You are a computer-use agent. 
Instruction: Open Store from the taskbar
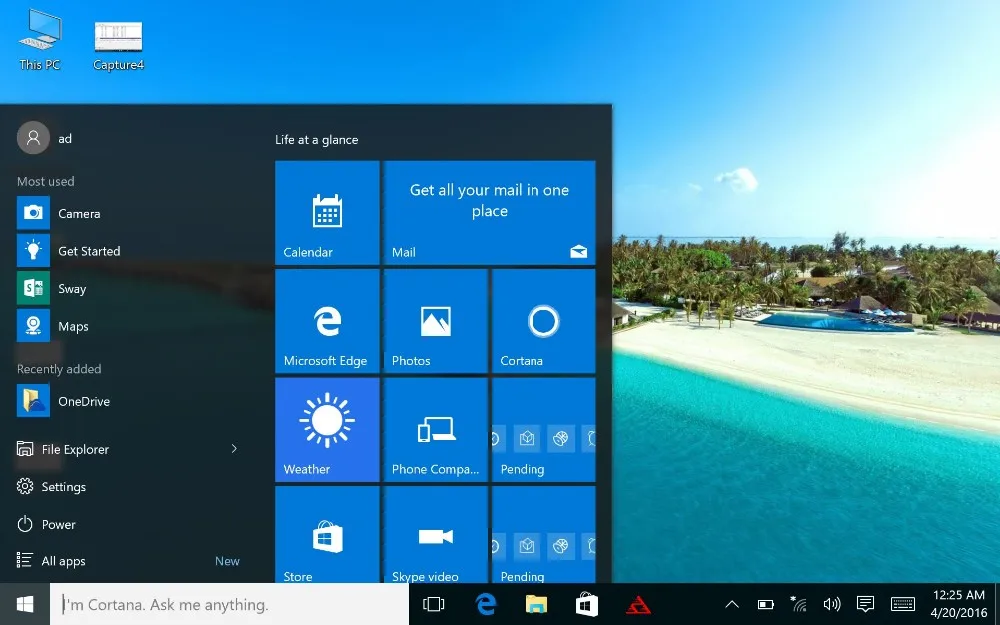(x=587, y=604)
